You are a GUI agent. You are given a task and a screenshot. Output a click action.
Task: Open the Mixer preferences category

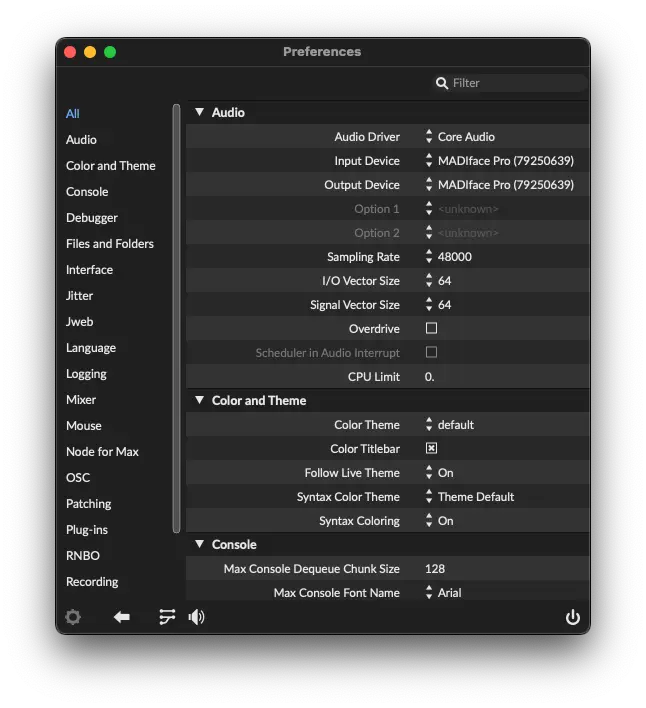(81, 400)
